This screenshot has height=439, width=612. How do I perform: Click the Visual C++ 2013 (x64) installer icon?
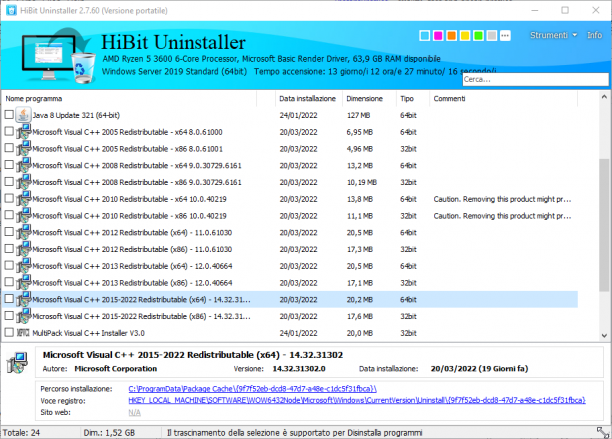pos(23,266)
